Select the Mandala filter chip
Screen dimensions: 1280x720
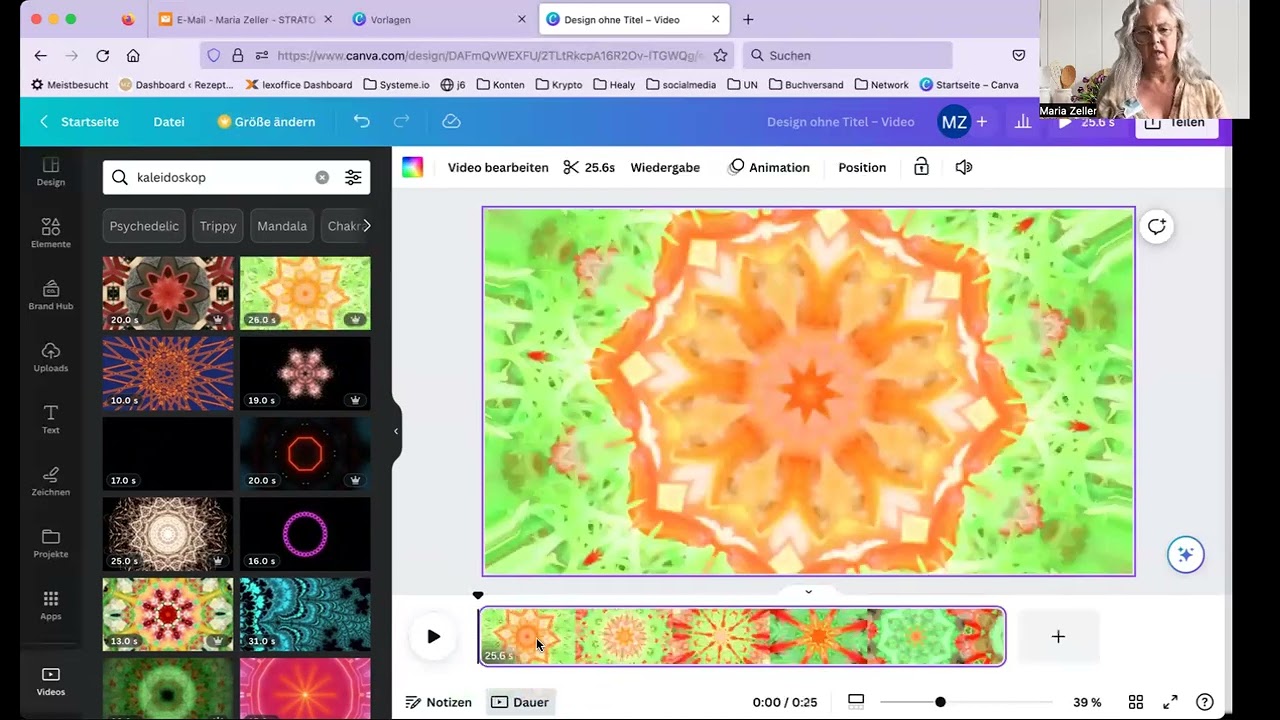coord(282,226)
